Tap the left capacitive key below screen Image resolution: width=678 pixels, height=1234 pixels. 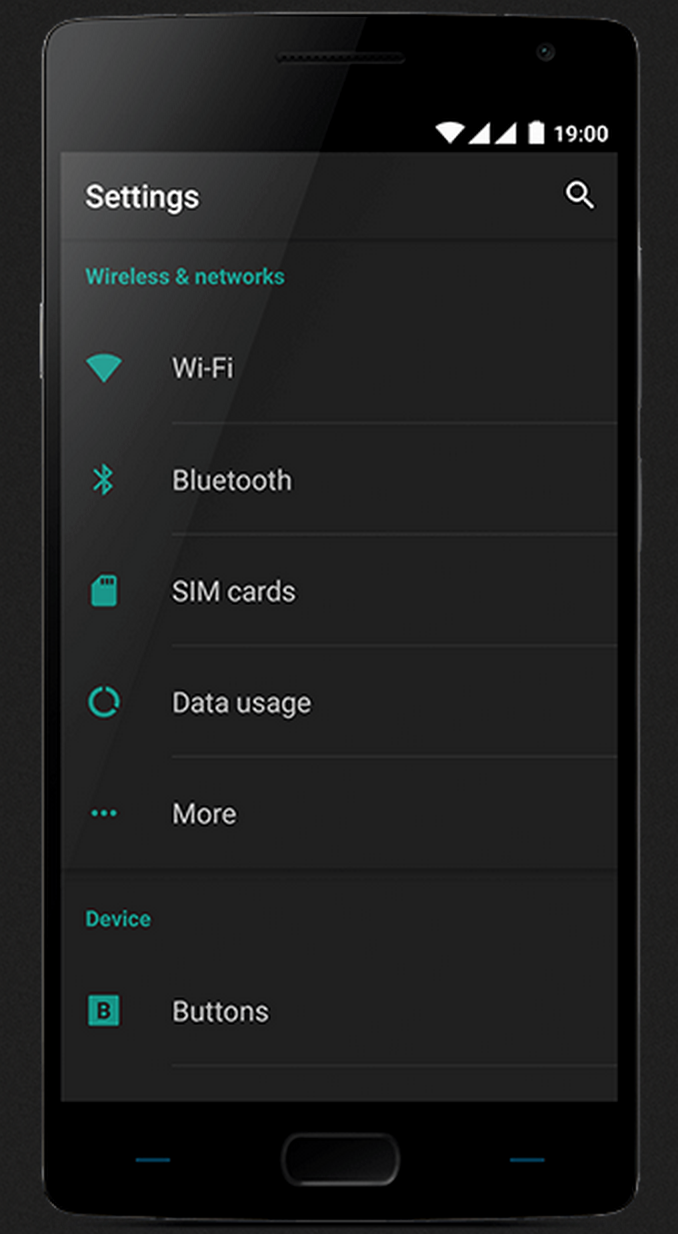coord(152,1160)
